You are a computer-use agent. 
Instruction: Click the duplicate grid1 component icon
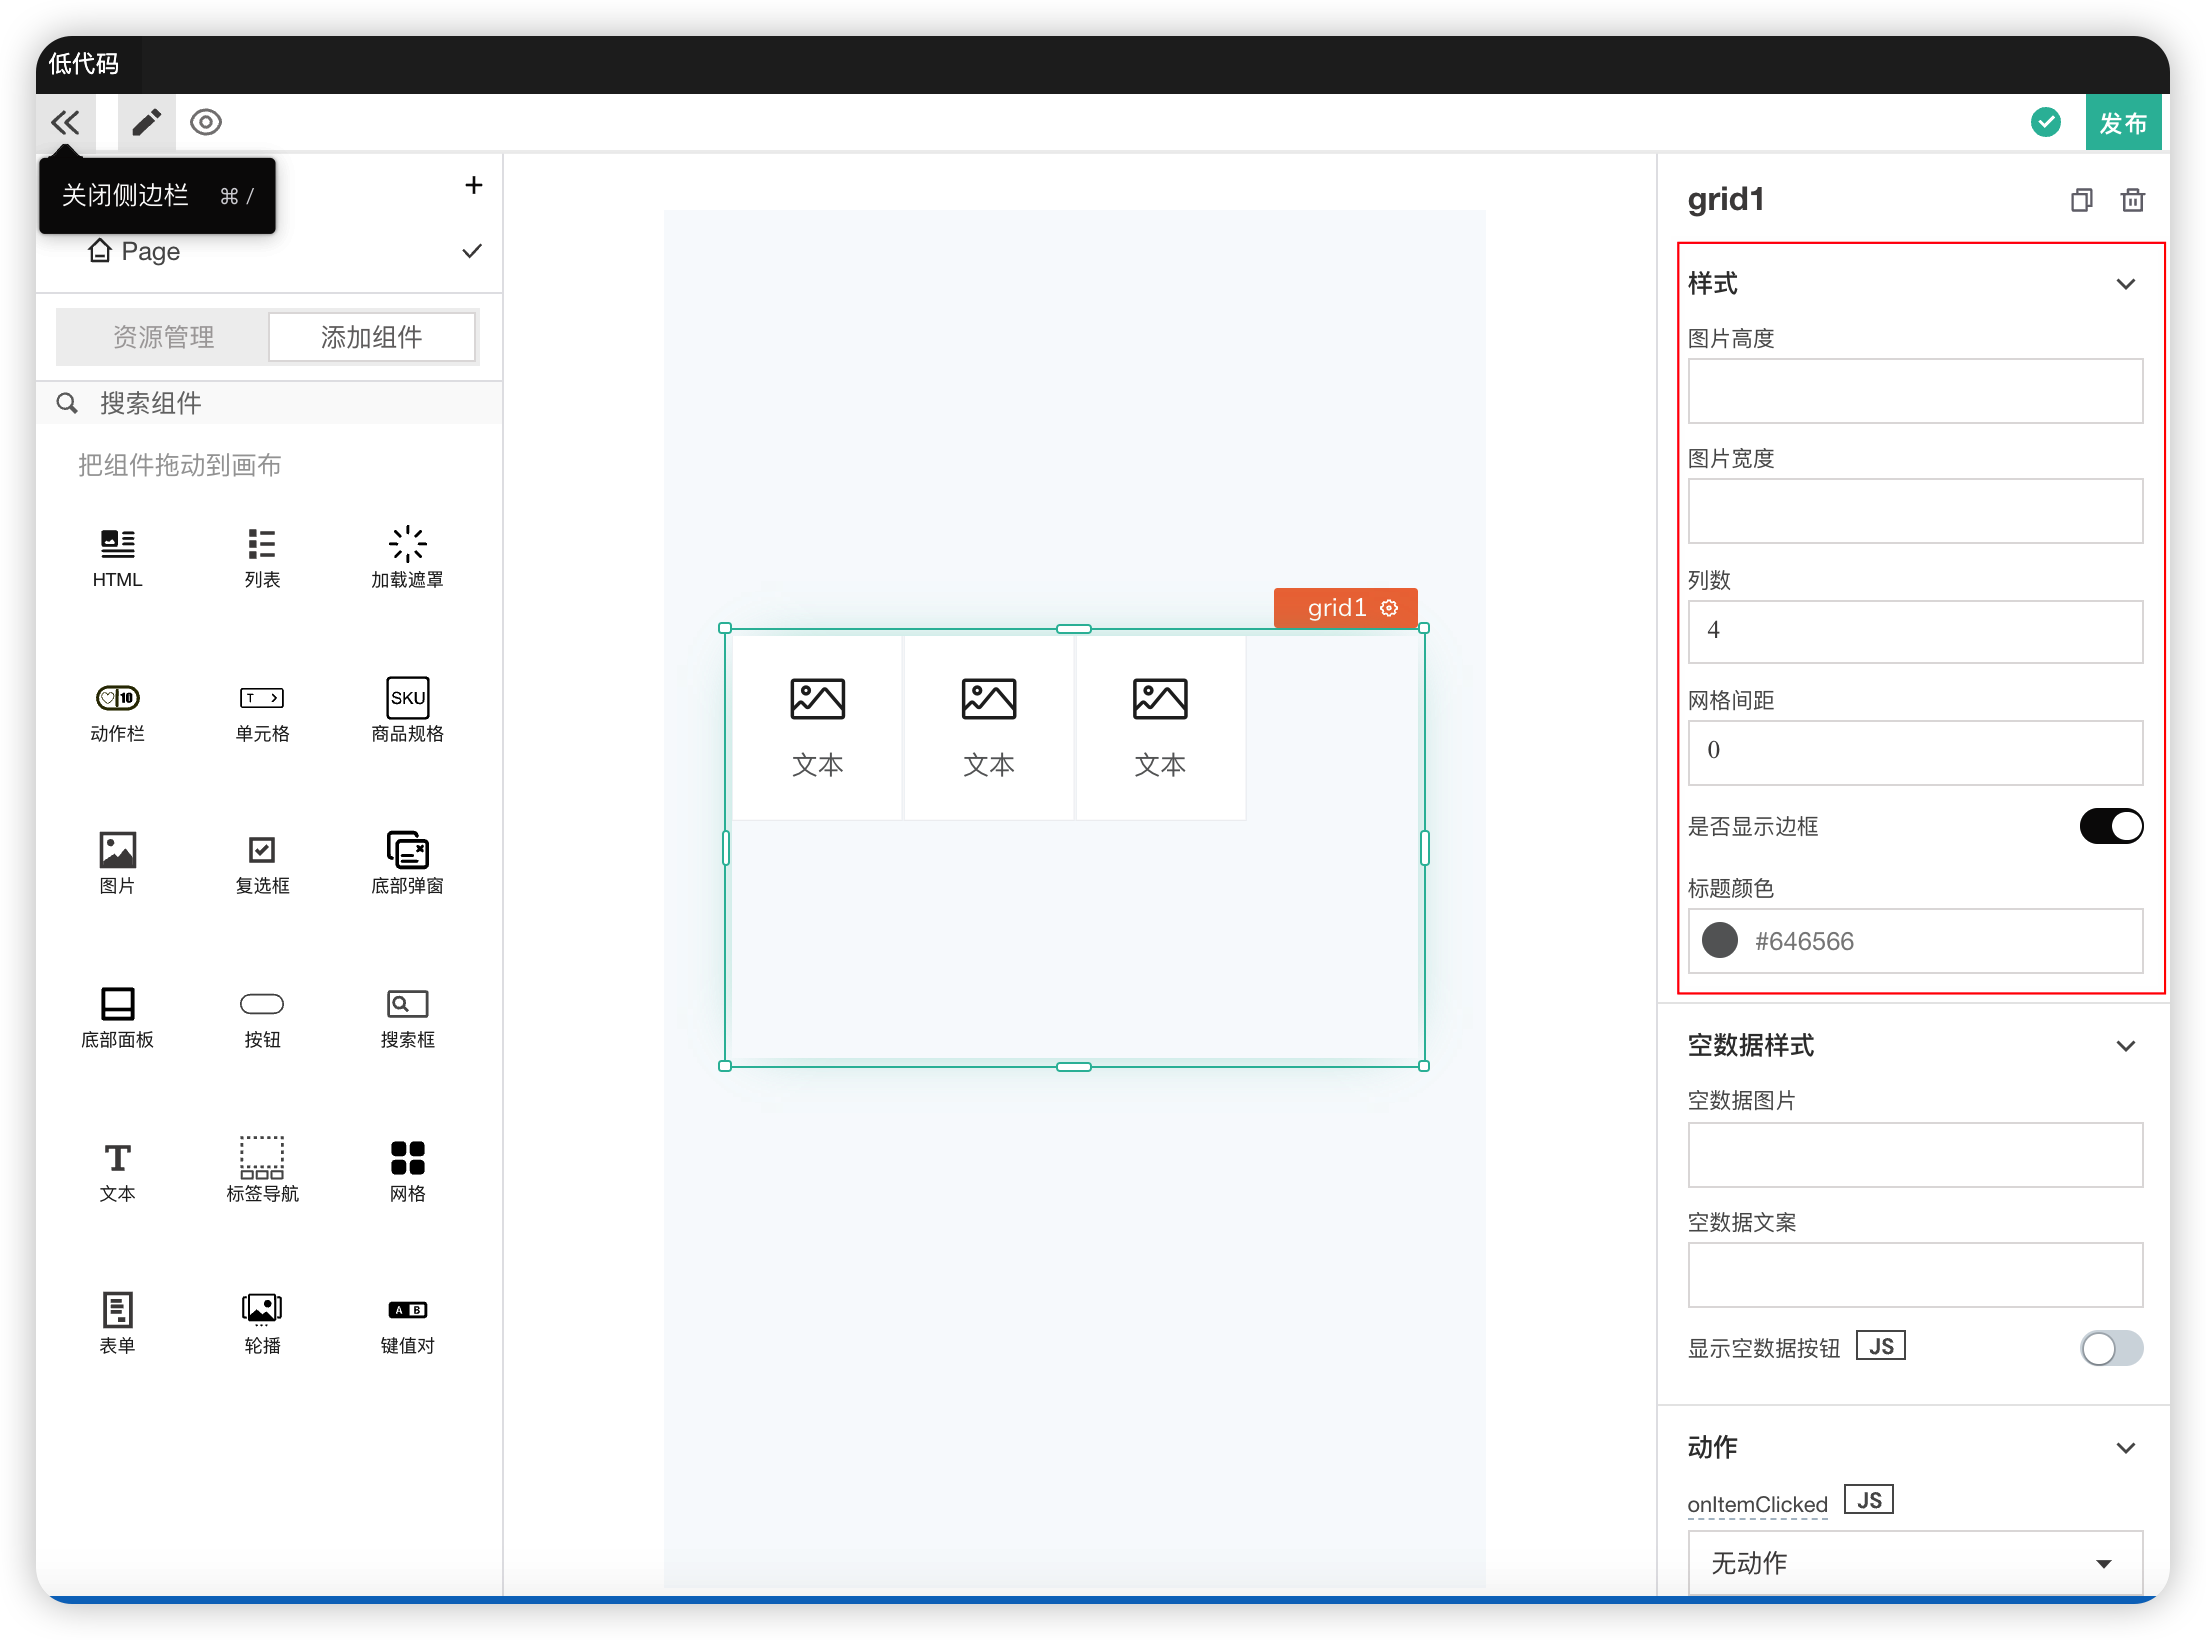[2081, 200]
